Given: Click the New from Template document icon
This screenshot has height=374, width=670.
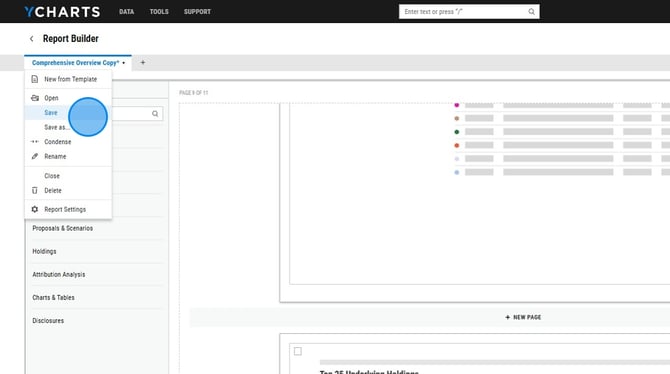Looking at the screenshot, I should 35,79.
